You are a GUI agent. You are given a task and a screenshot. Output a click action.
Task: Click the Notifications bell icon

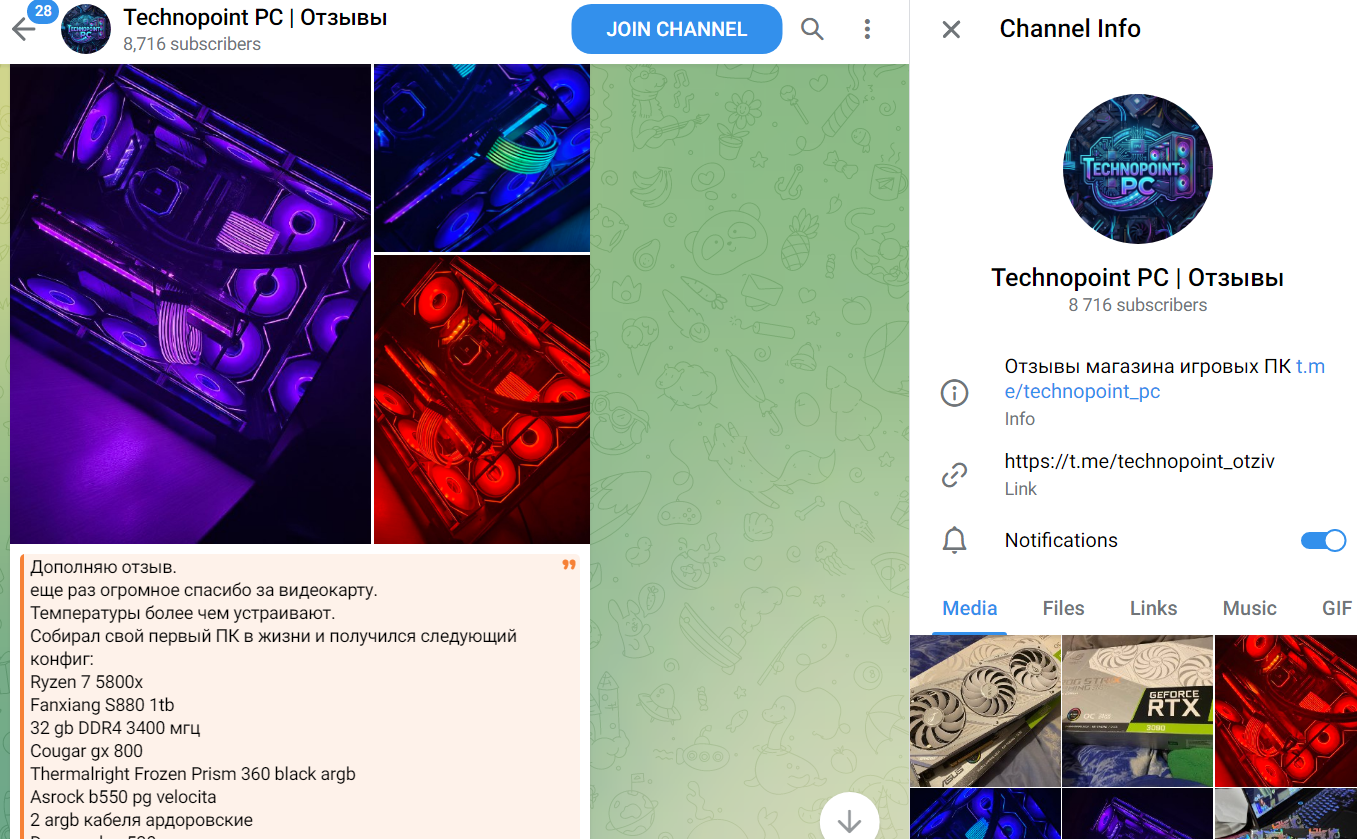(x=955, y=540)
